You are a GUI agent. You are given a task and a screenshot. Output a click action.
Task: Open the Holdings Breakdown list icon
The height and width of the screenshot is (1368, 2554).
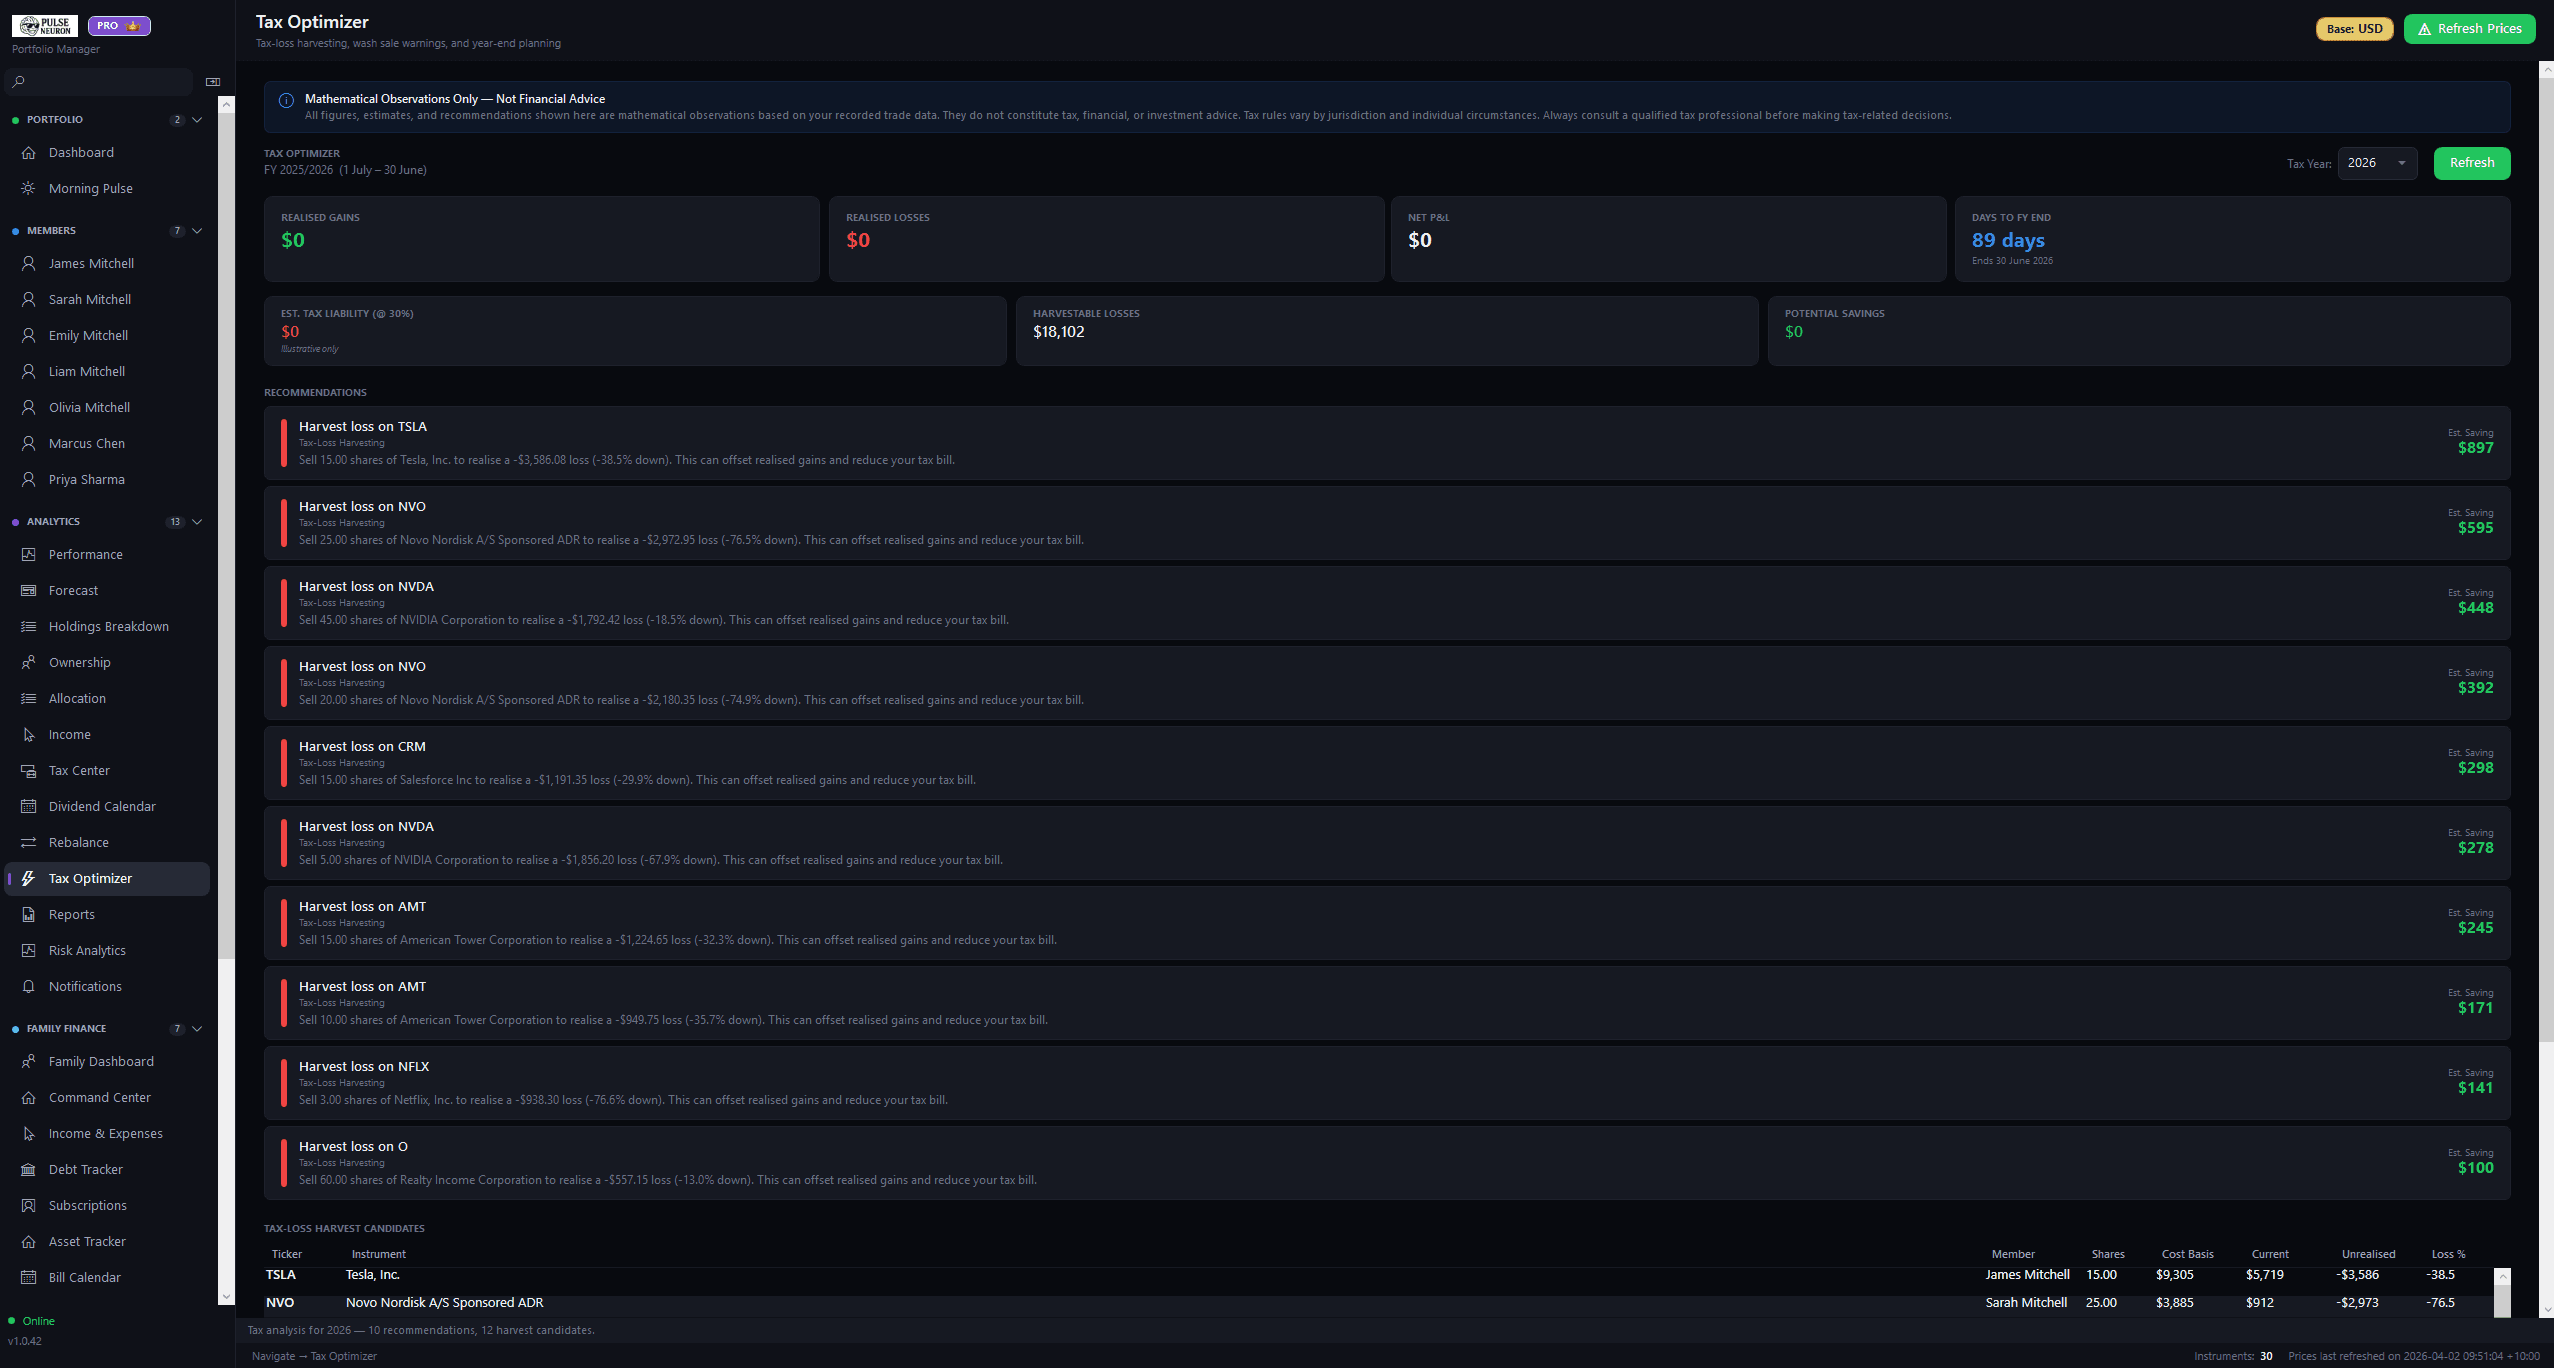(x=28, y=626)
